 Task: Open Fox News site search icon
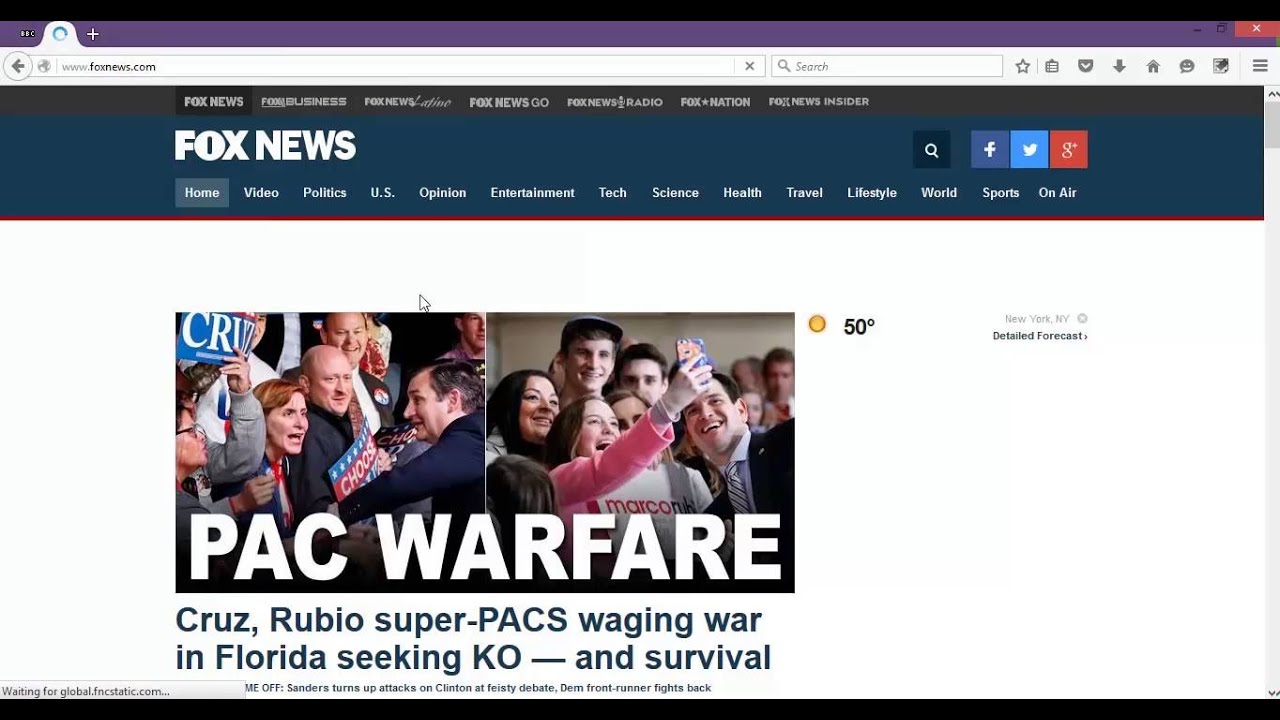point(931,150)
